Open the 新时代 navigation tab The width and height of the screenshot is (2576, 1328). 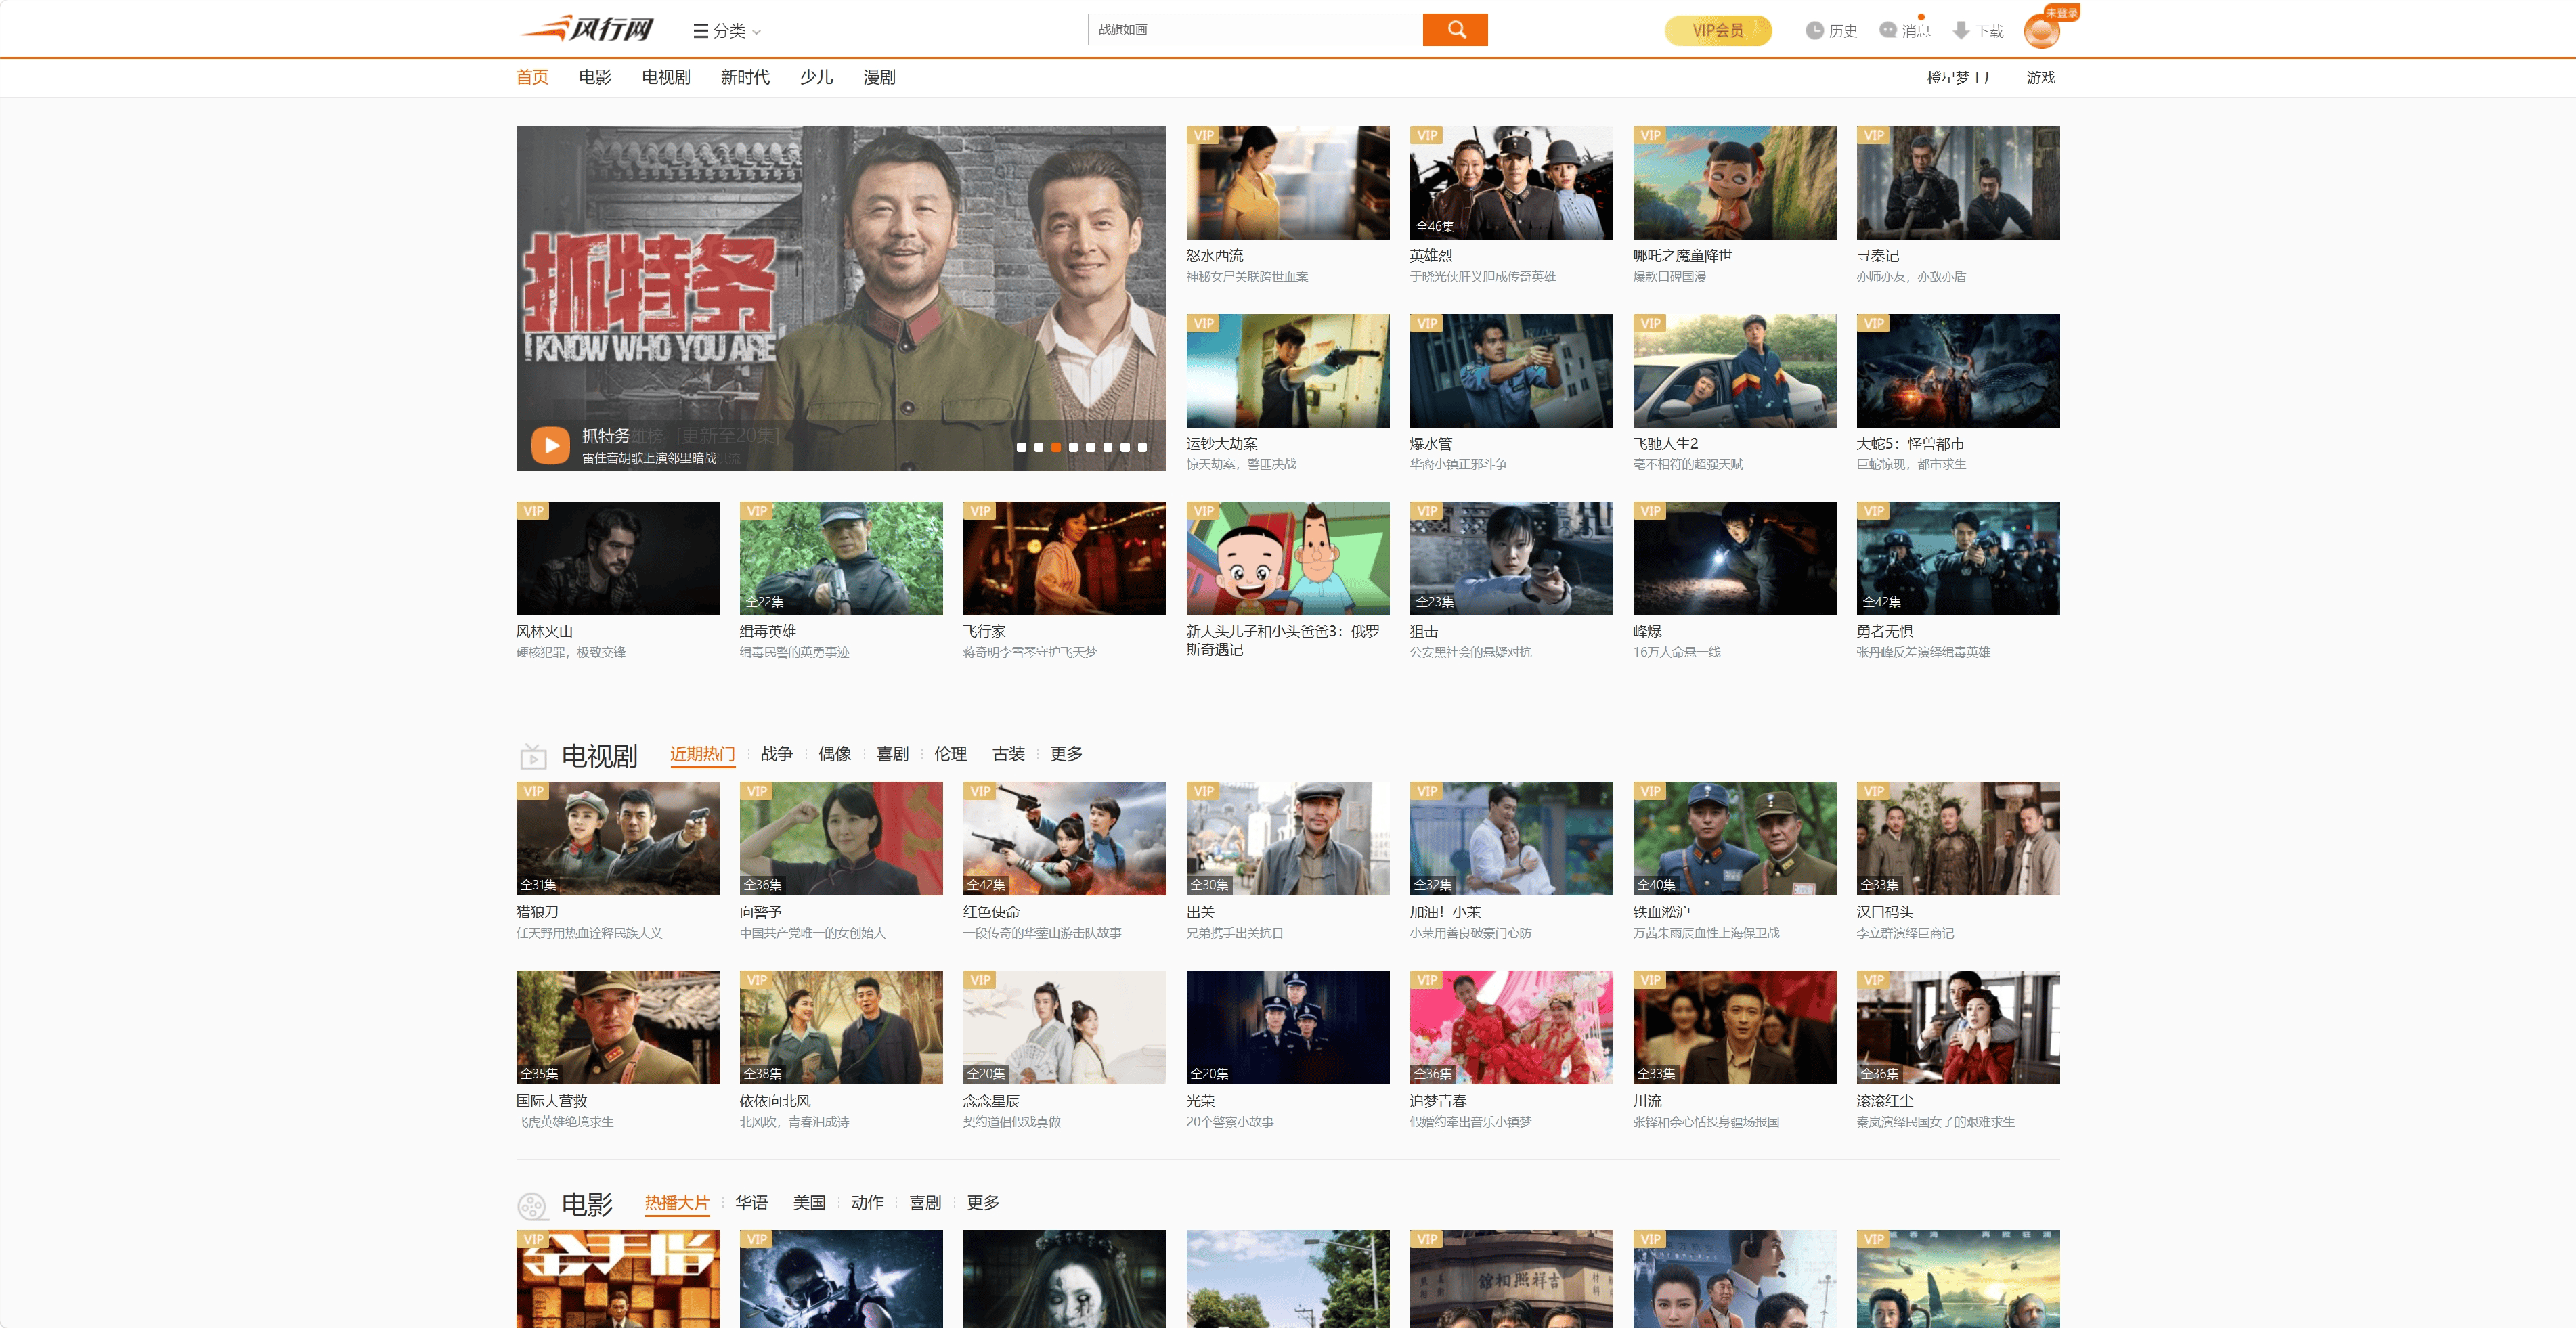click(x=745, y=77)
